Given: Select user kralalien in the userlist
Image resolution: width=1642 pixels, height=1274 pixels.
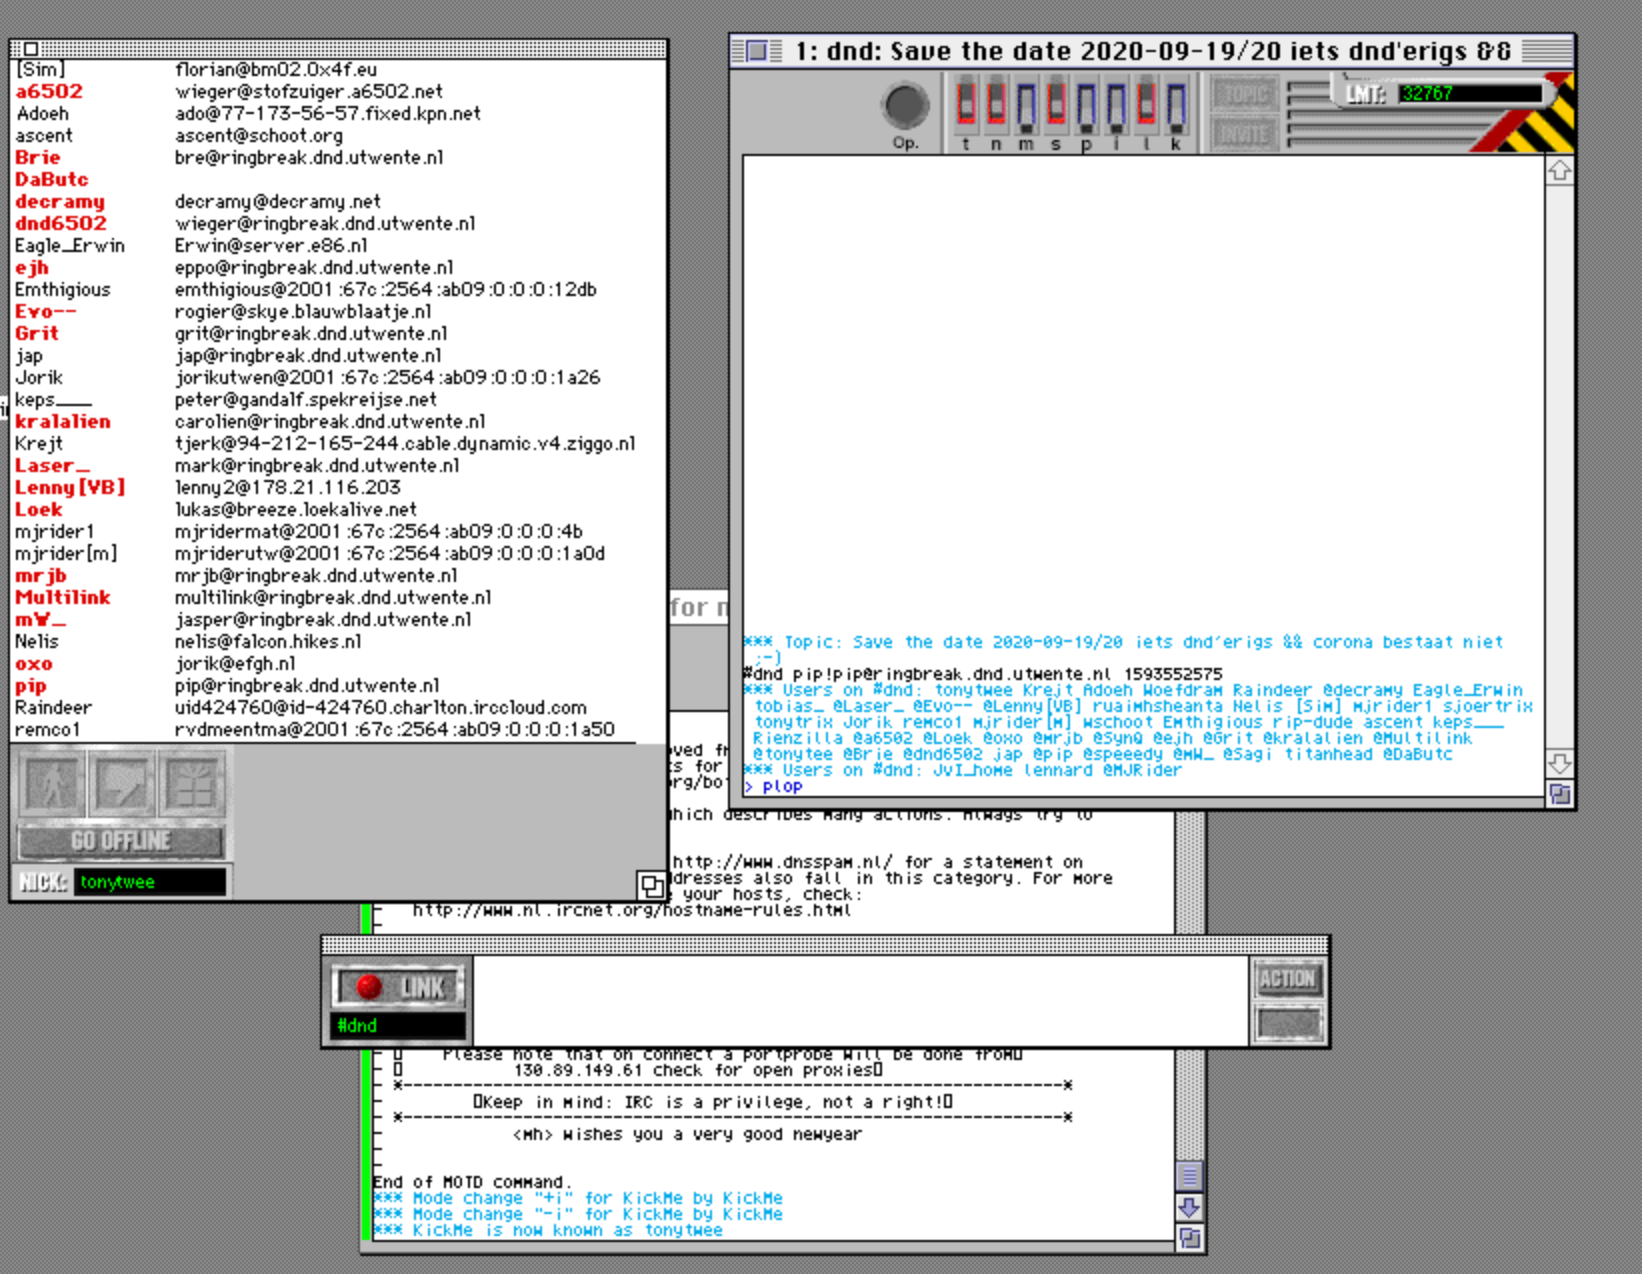Looking at the screenshot, I should point(62,422).
